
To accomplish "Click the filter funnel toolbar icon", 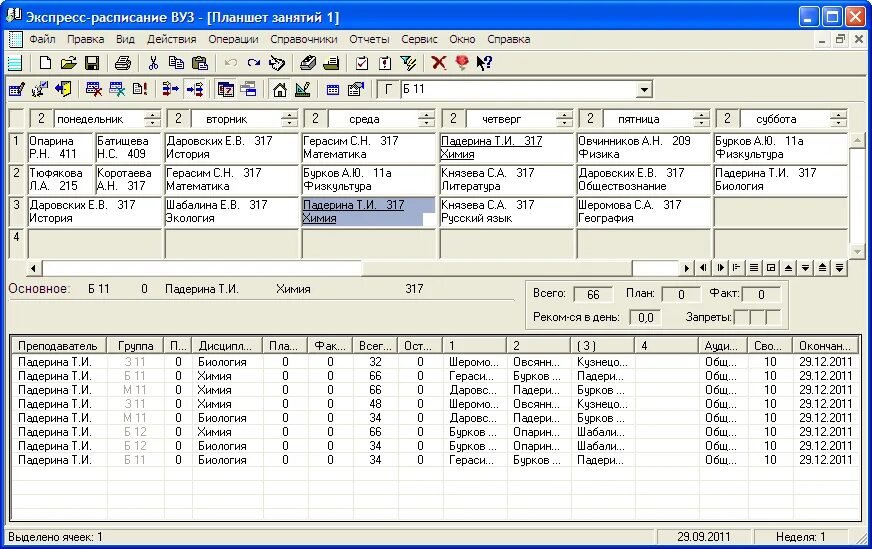I will click(408, 63).
